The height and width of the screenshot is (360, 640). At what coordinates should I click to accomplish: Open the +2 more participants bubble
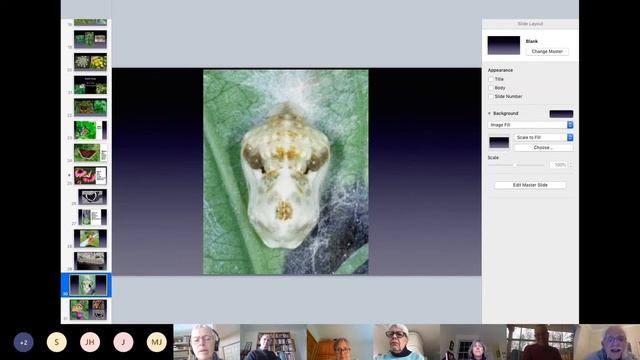pos(23,342)
